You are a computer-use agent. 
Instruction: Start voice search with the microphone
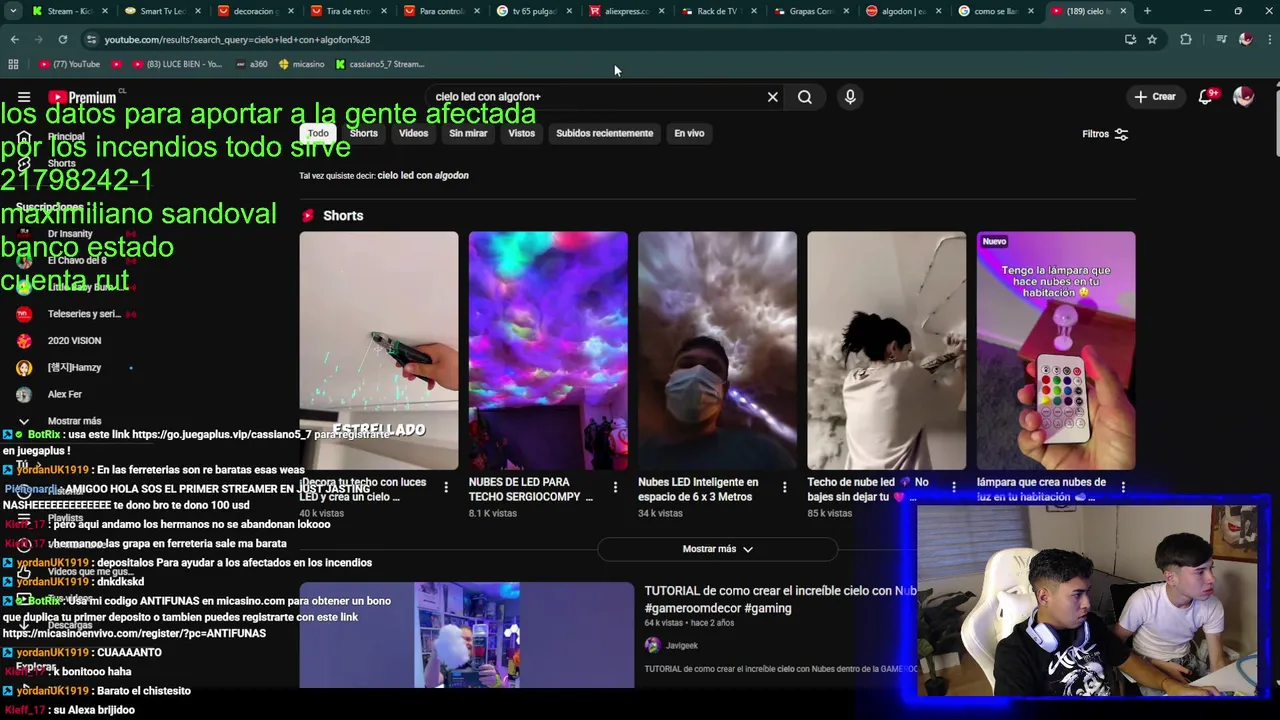(850, 97)
